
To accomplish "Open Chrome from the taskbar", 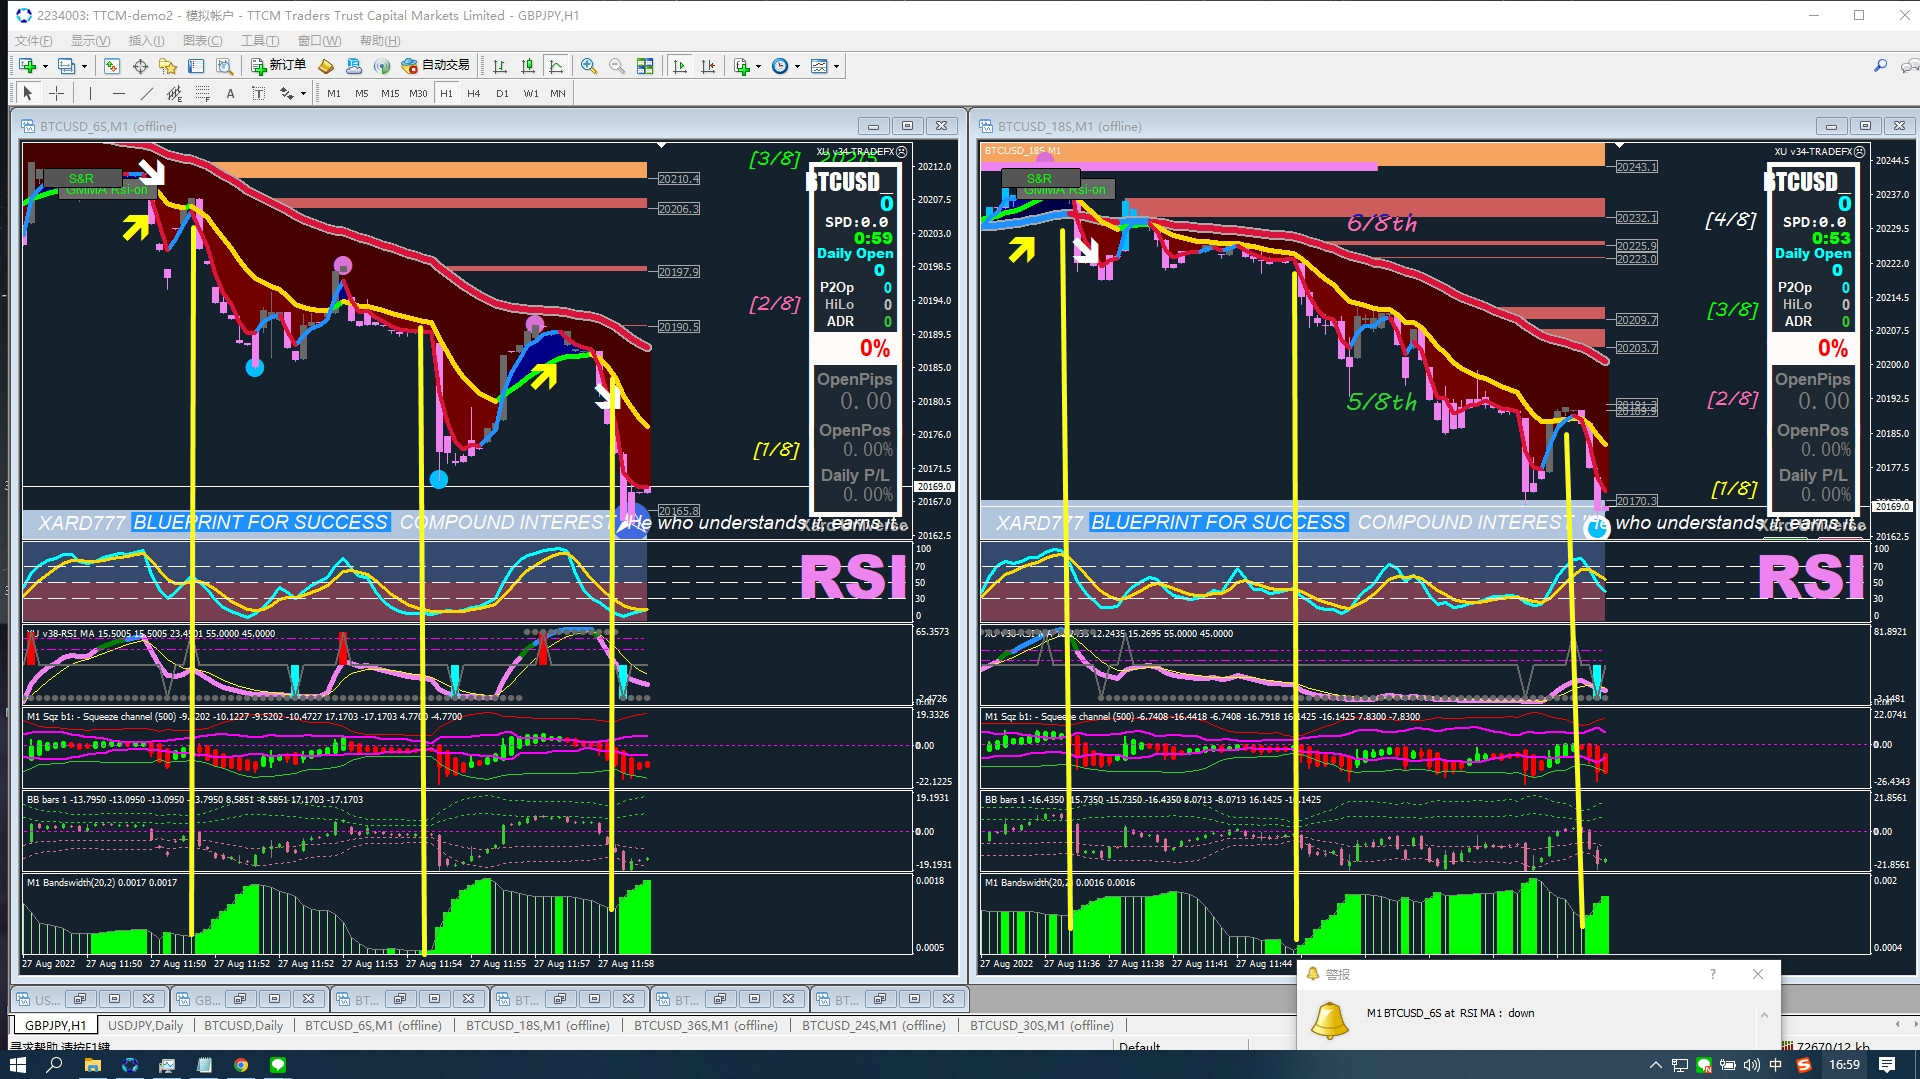I will pos(241,1065).
